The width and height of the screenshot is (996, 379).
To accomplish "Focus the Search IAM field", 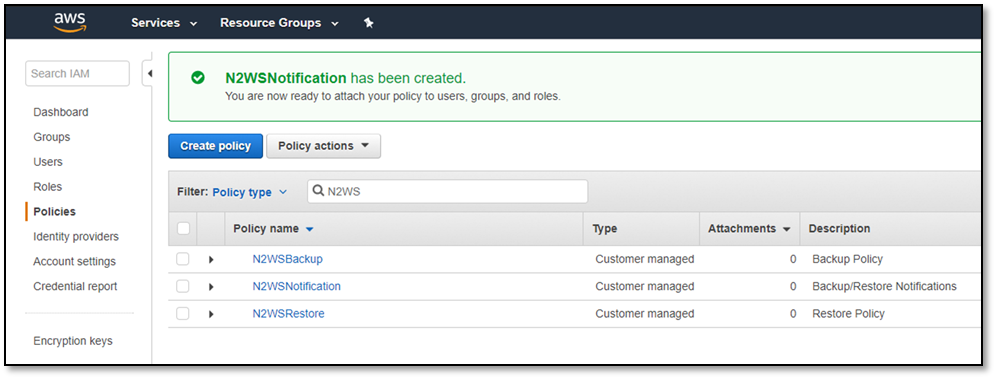I will (x=77, y=74).
